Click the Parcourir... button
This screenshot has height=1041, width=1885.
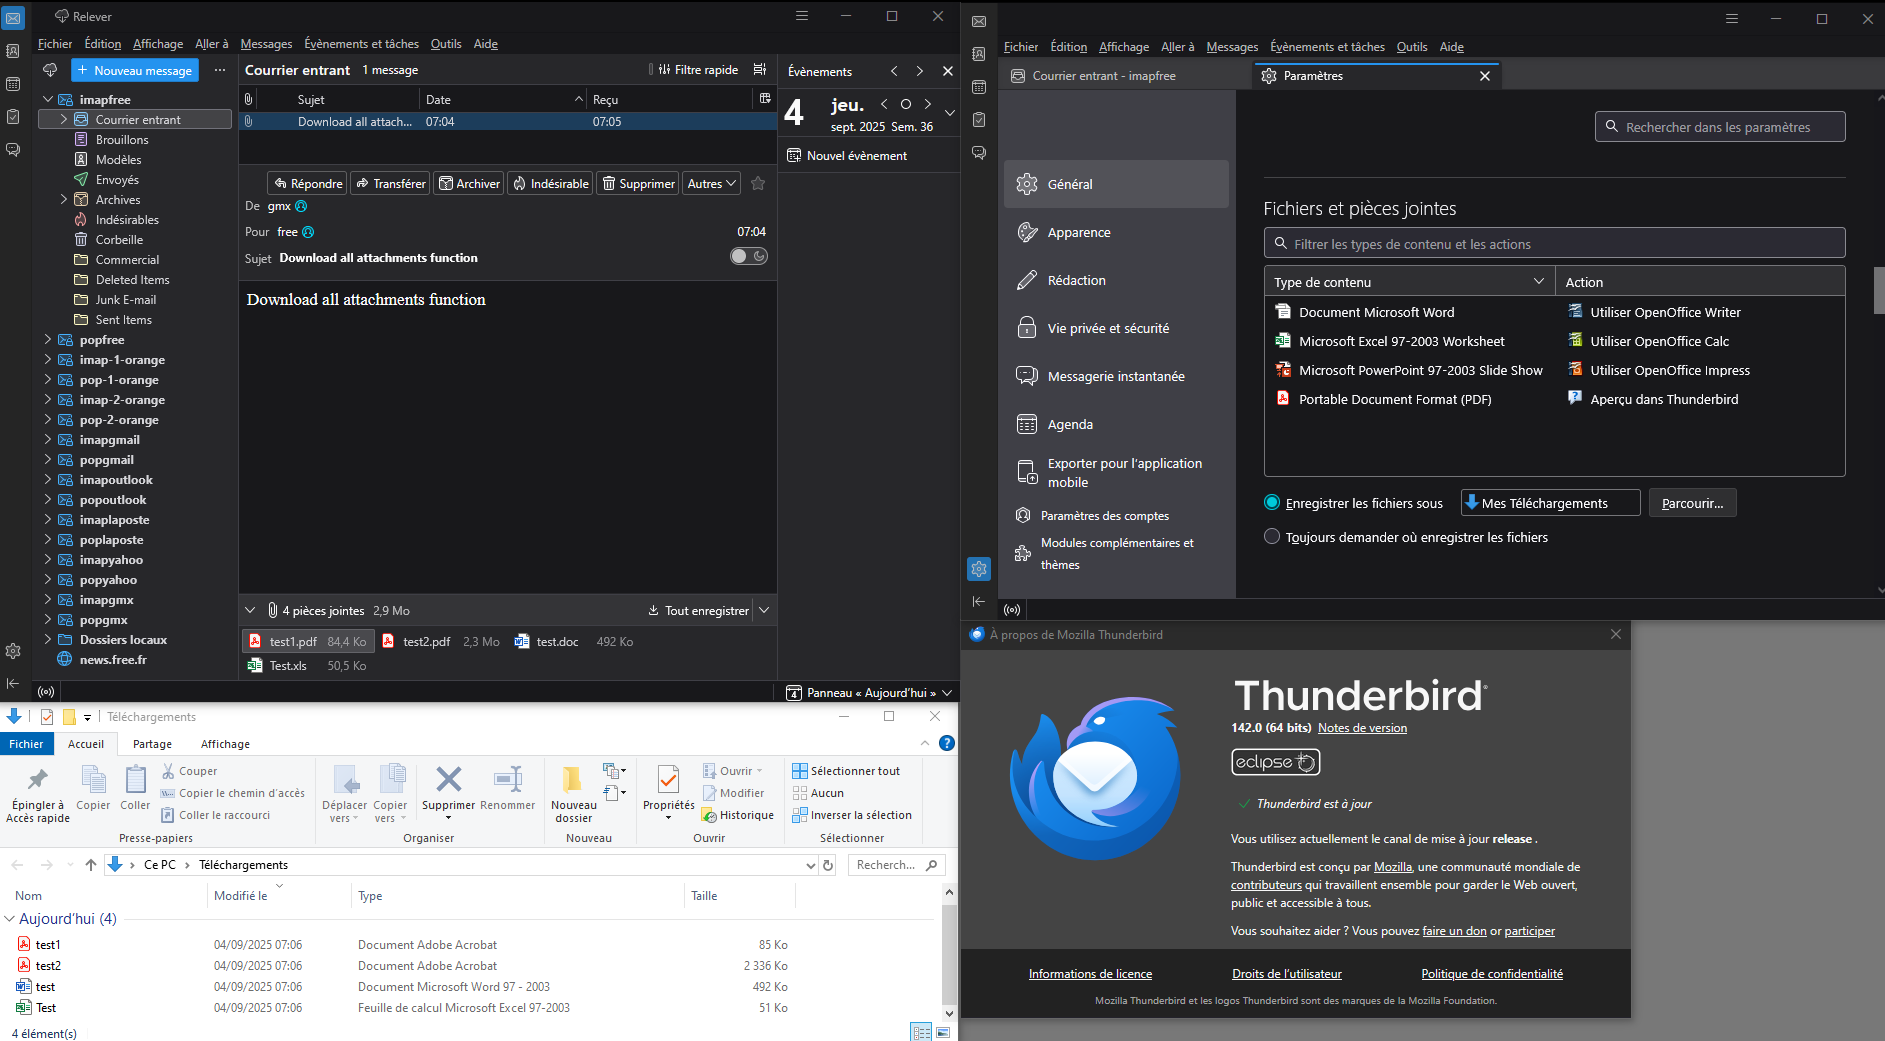click(1692, 503)
